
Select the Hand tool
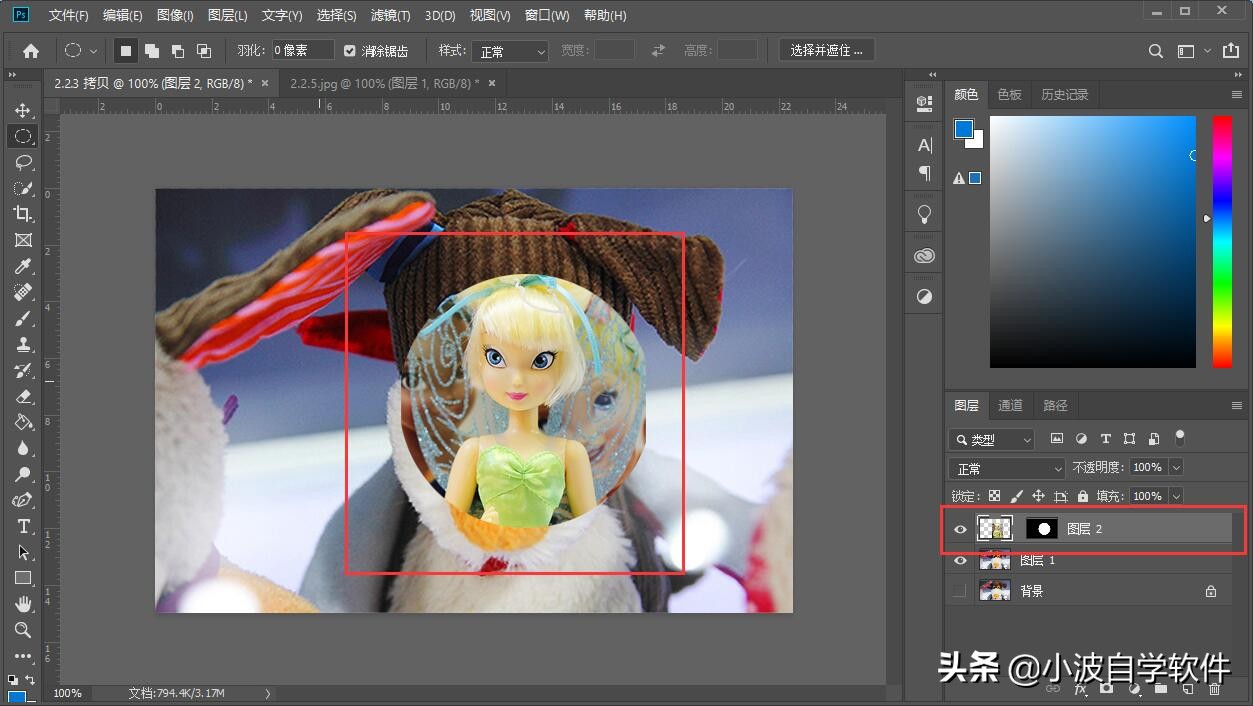coord(23,604)
